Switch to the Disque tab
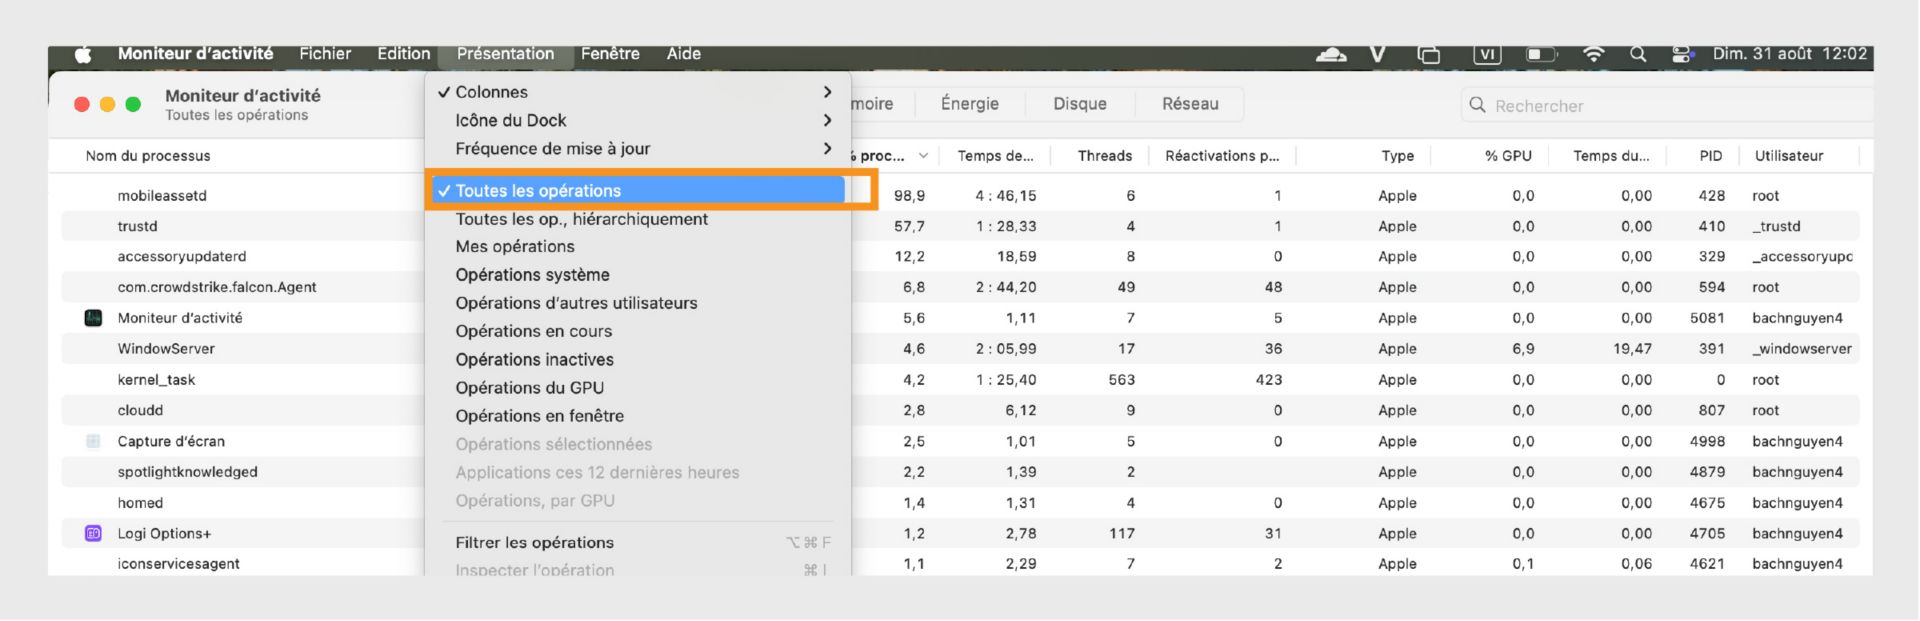The image size is (1920, 621). click(x=1080, y=104)
